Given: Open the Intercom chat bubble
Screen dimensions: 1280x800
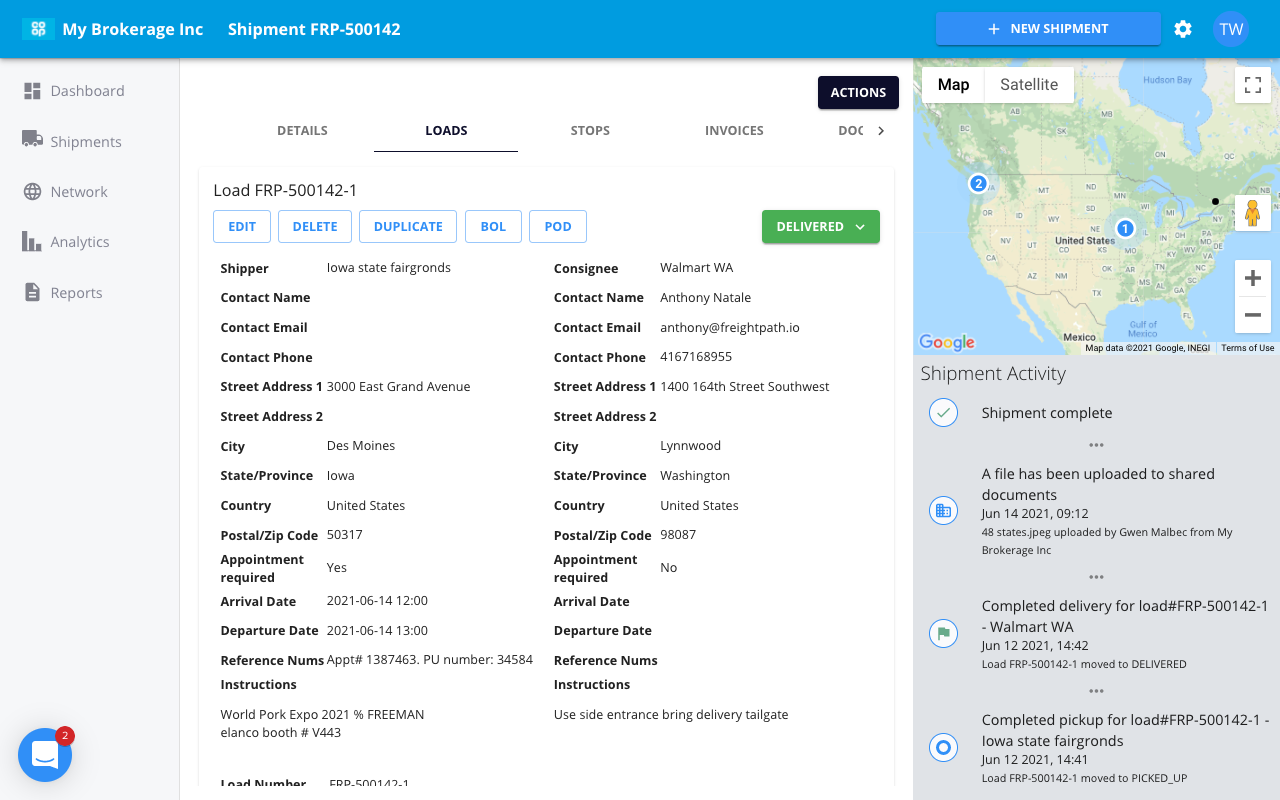Looking at the screenshot, I should click(x=45, y=755).
